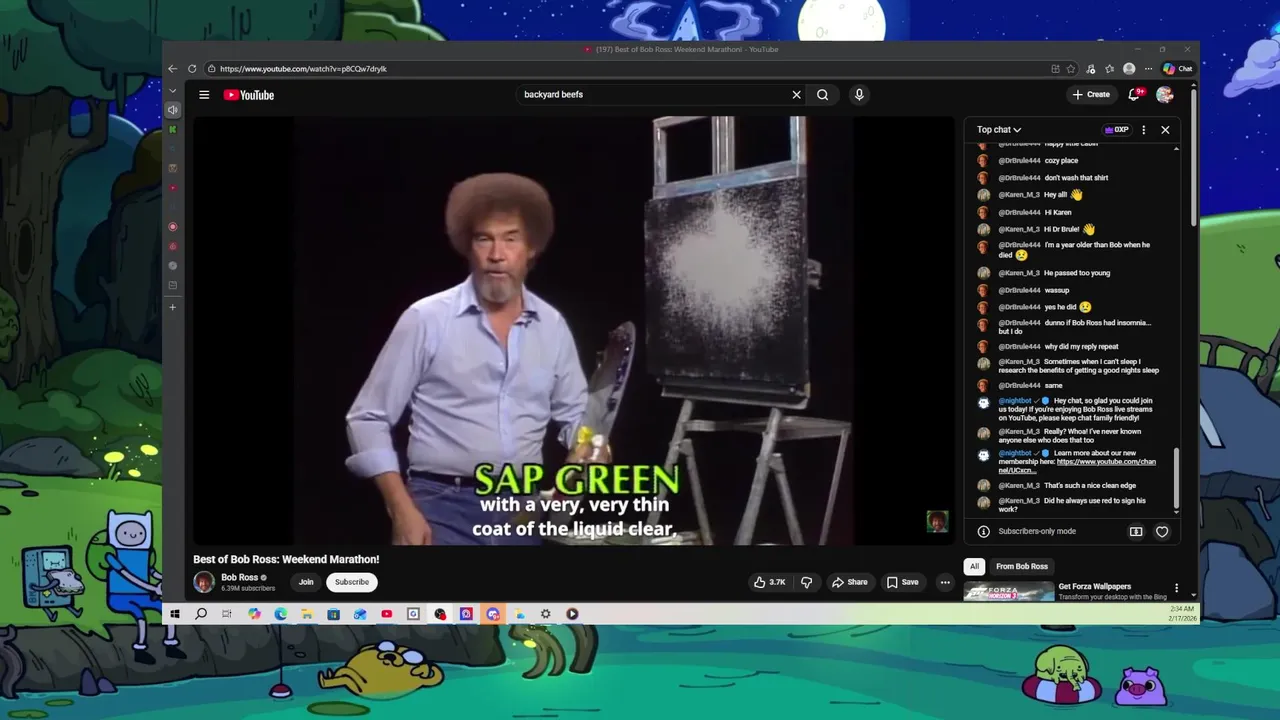Select the All filter chip
This screenshot has height=720, width=1280.
(x=974, y=566)
